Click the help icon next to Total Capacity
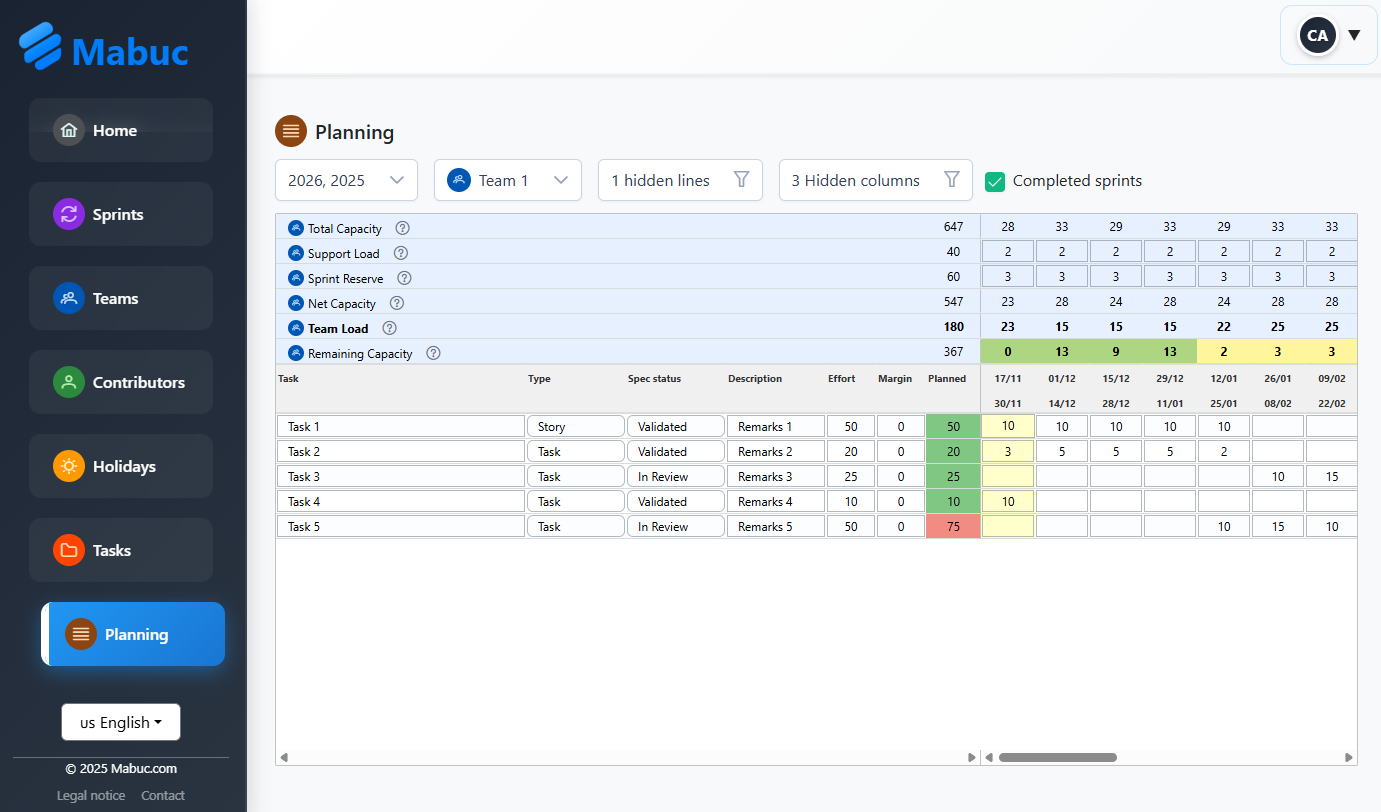This screenshot has width=1381, height=812. pyautogui.click(x=402, y=228)
